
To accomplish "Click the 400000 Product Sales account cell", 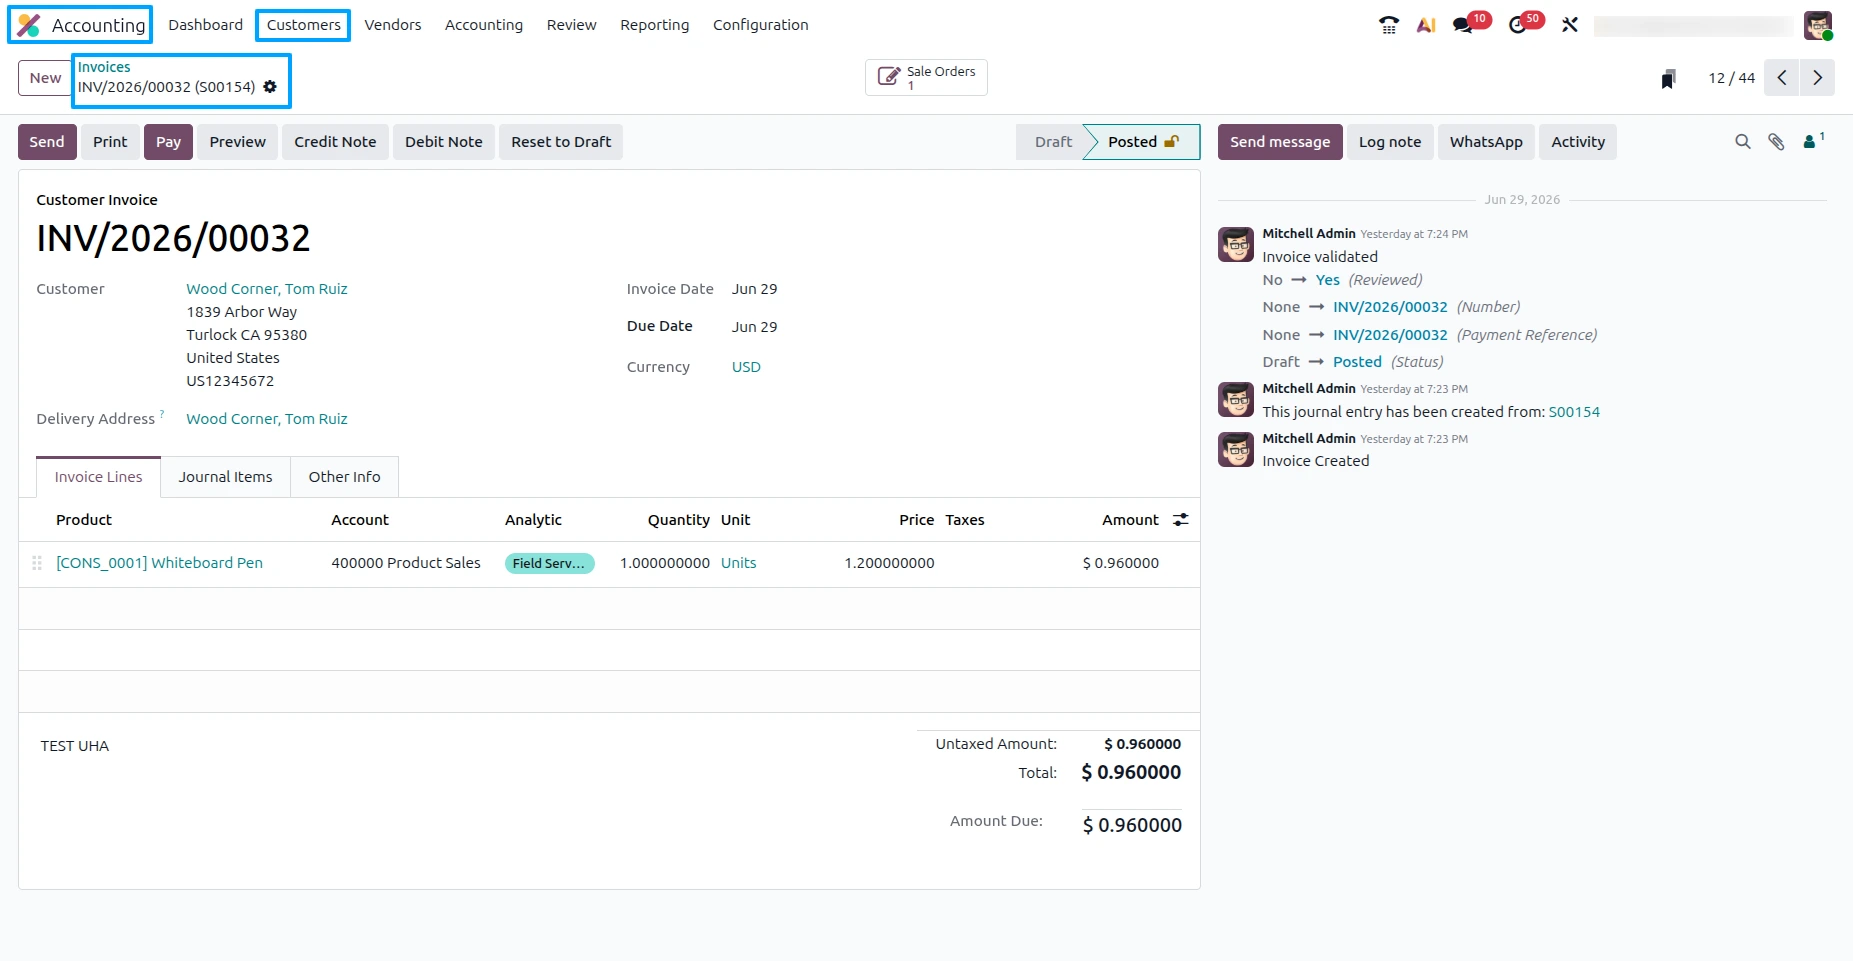I will [406, 563].
